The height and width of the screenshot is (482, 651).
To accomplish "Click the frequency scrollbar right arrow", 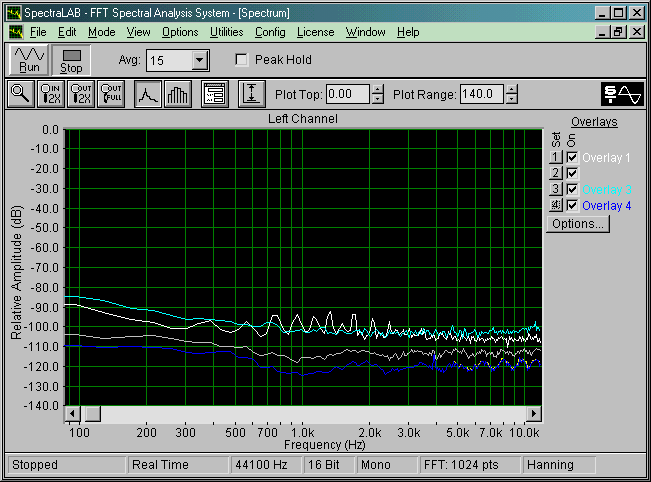I will coord(534,413).
